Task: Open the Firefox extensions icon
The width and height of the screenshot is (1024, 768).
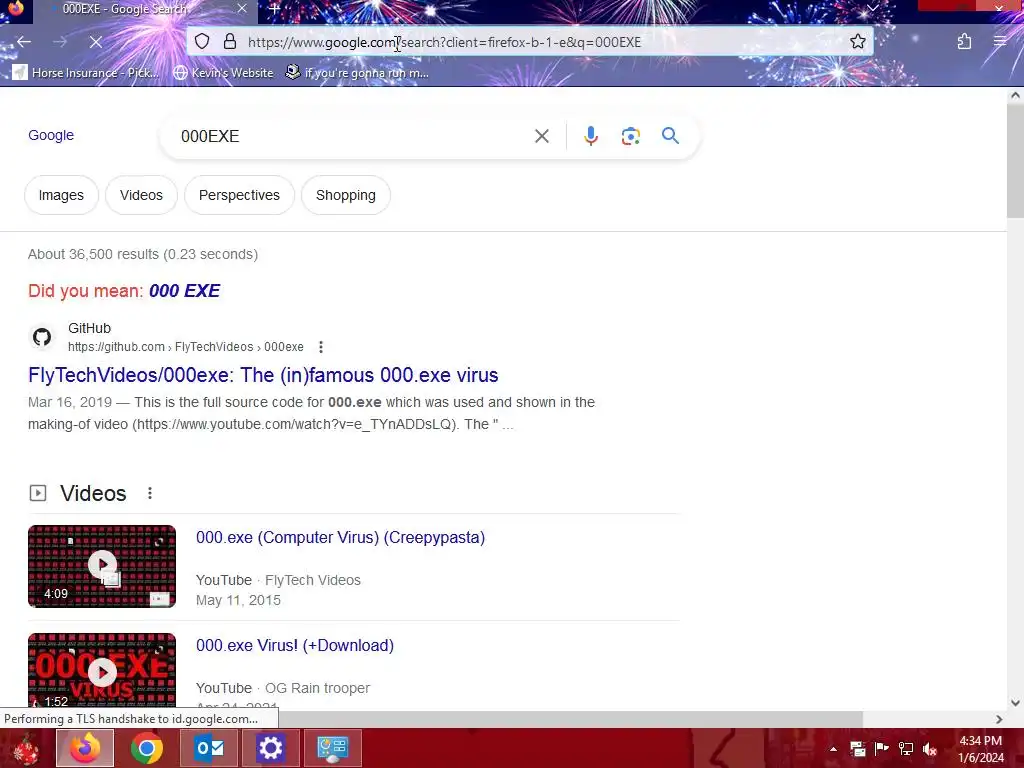Action: (x=964, y=42)
